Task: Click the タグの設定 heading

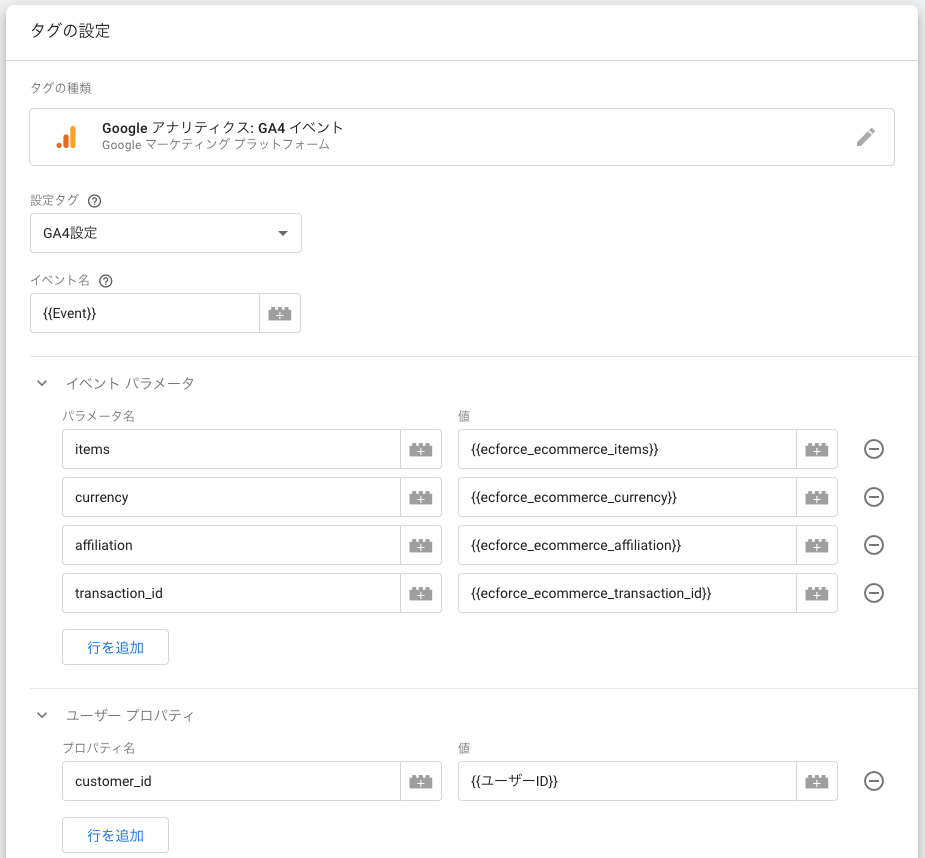Action: pyautogui.click(x=70, y=31)
